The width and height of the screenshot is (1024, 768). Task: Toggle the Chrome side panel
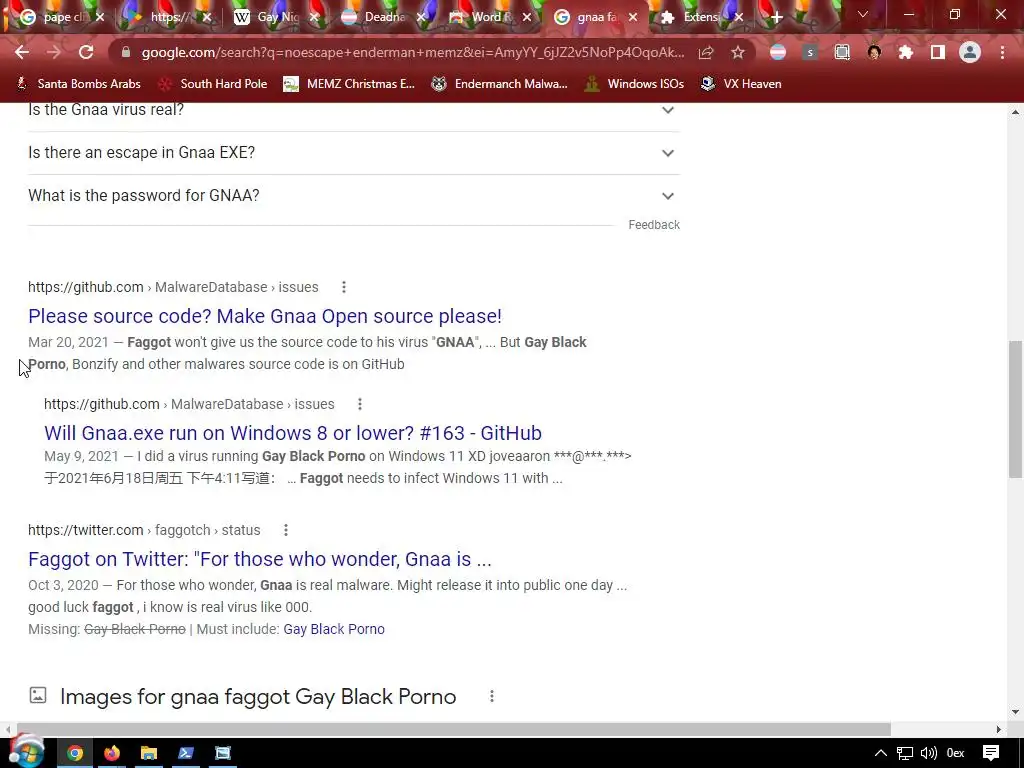pyautogui.click(x=938, y=52)
